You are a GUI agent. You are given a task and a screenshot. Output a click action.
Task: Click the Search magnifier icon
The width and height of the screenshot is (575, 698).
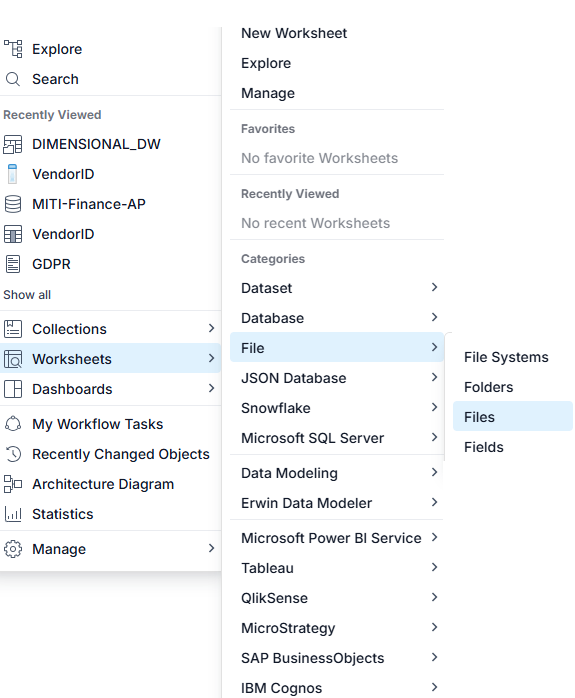point(13,79)
